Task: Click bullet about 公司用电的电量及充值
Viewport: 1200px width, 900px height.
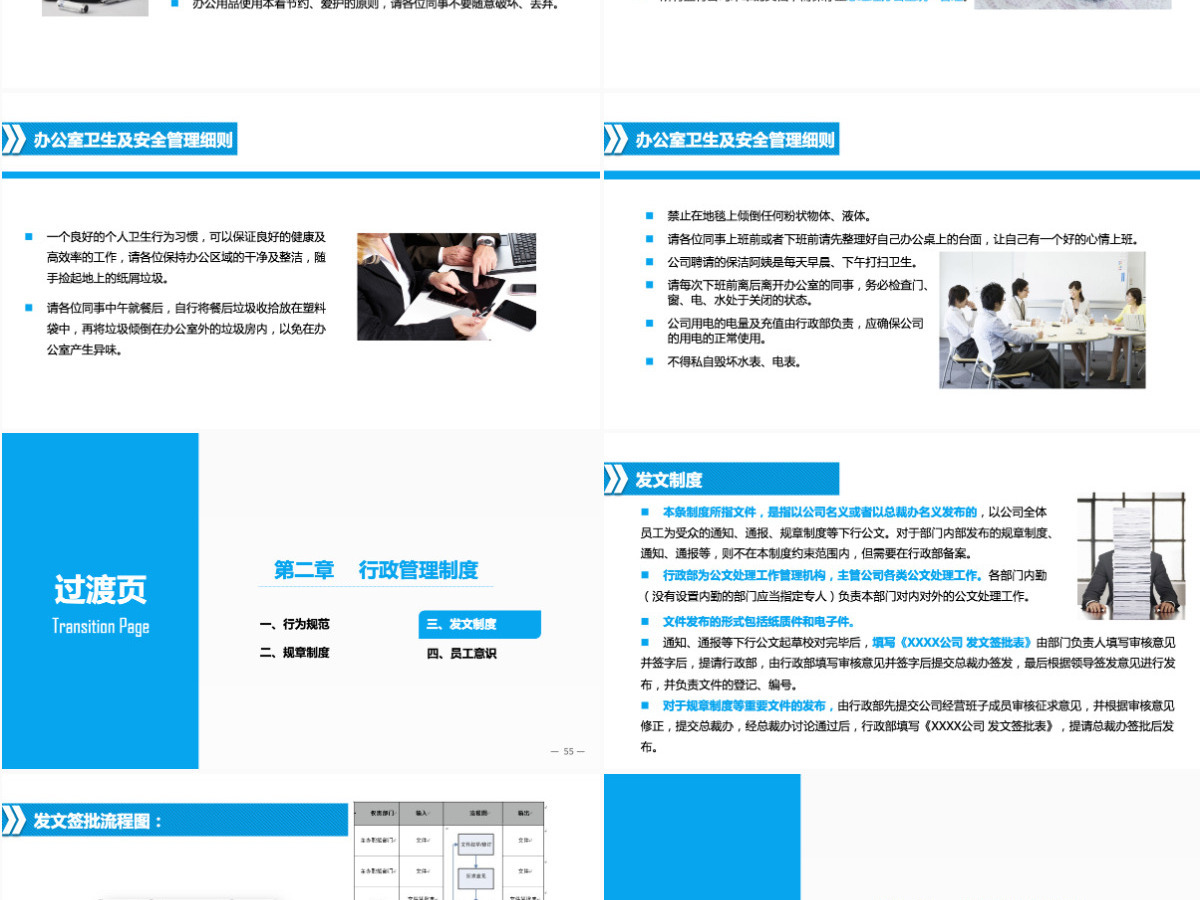Action: (x=796, y=331)
